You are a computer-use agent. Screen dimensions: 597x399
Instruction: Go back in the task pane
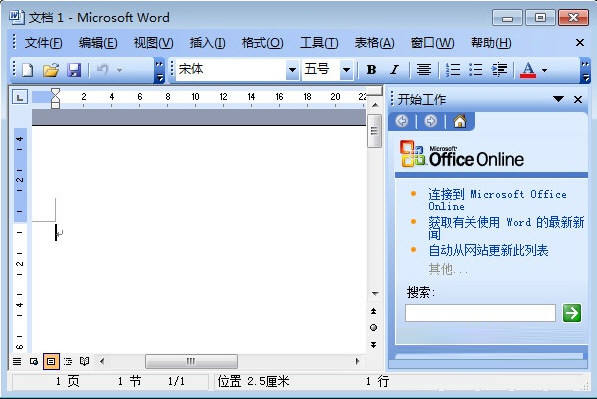point(402,121)
